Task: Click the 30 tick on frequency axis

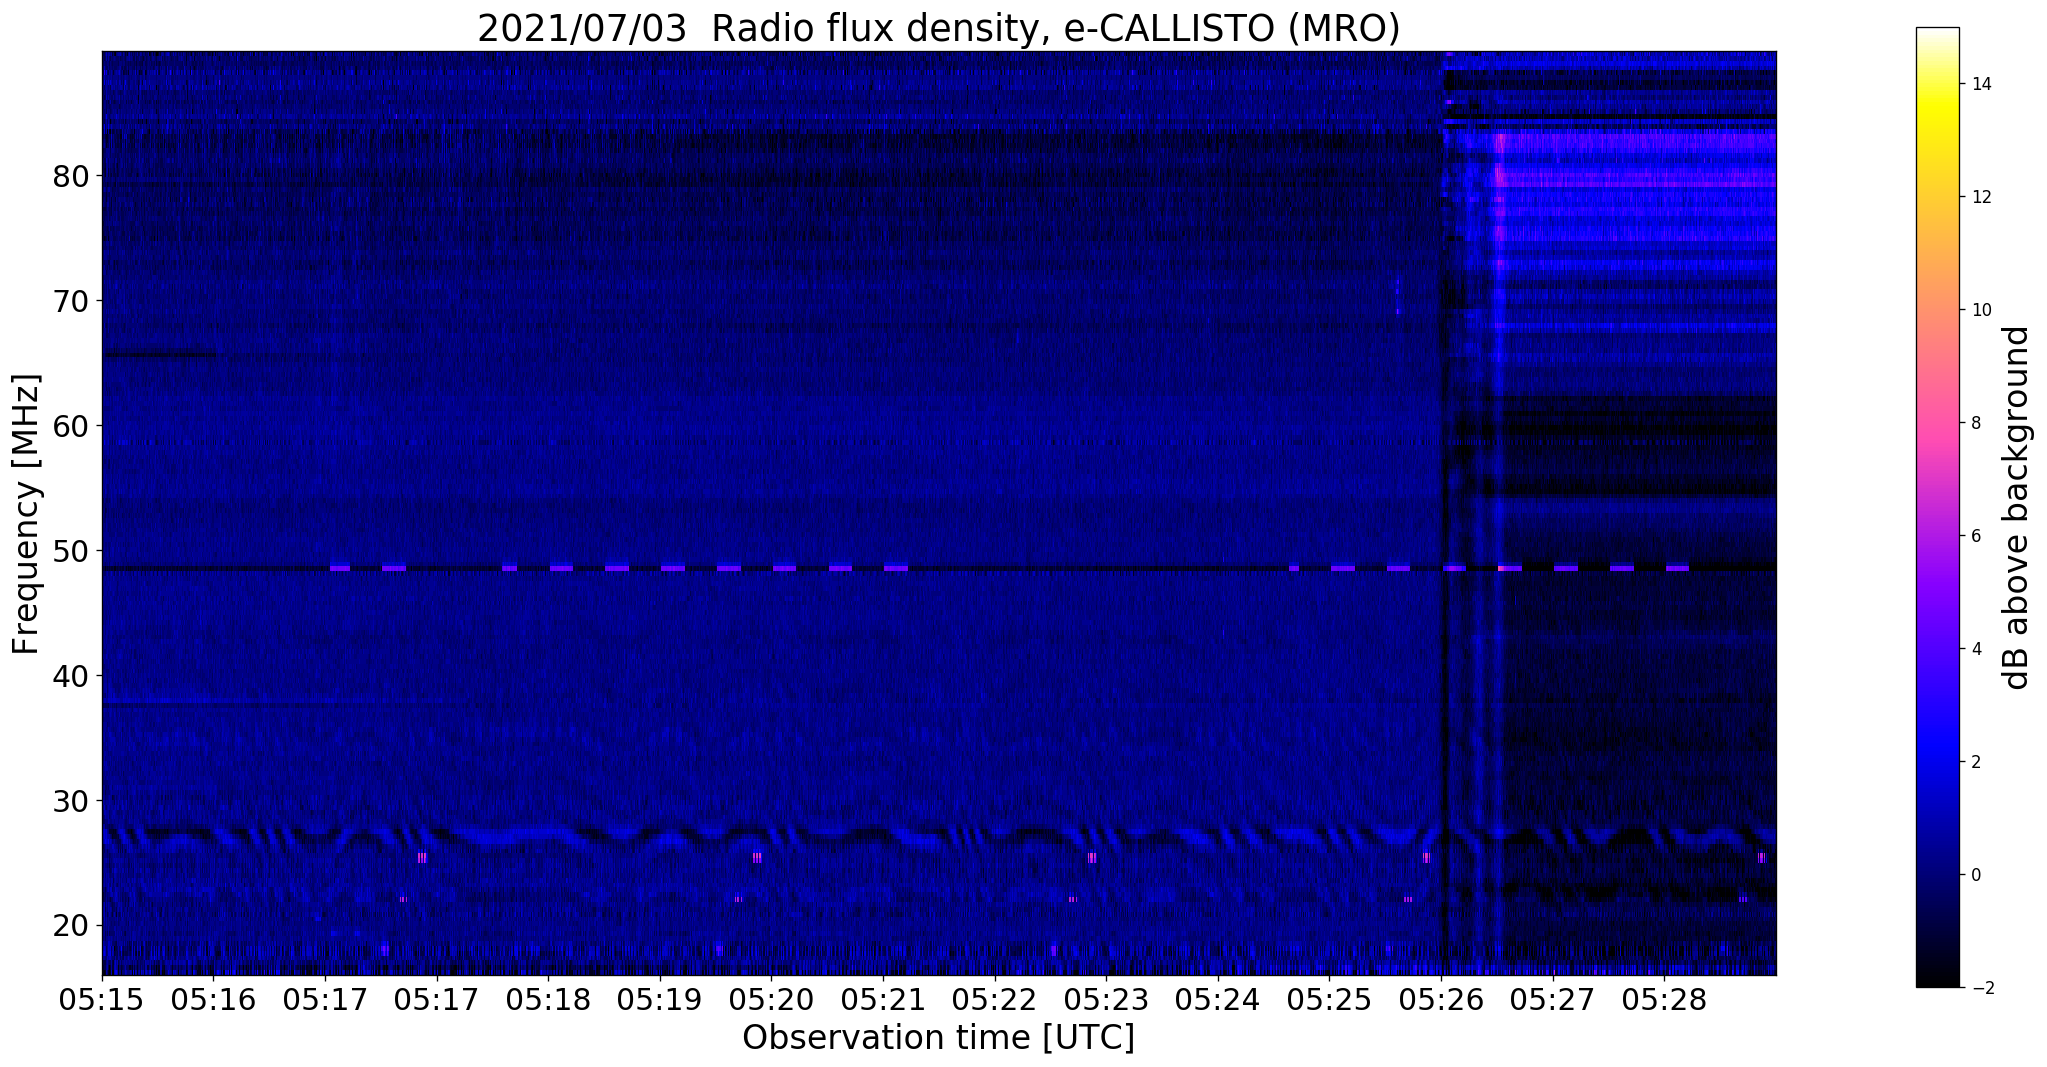Action: [71, 801]
